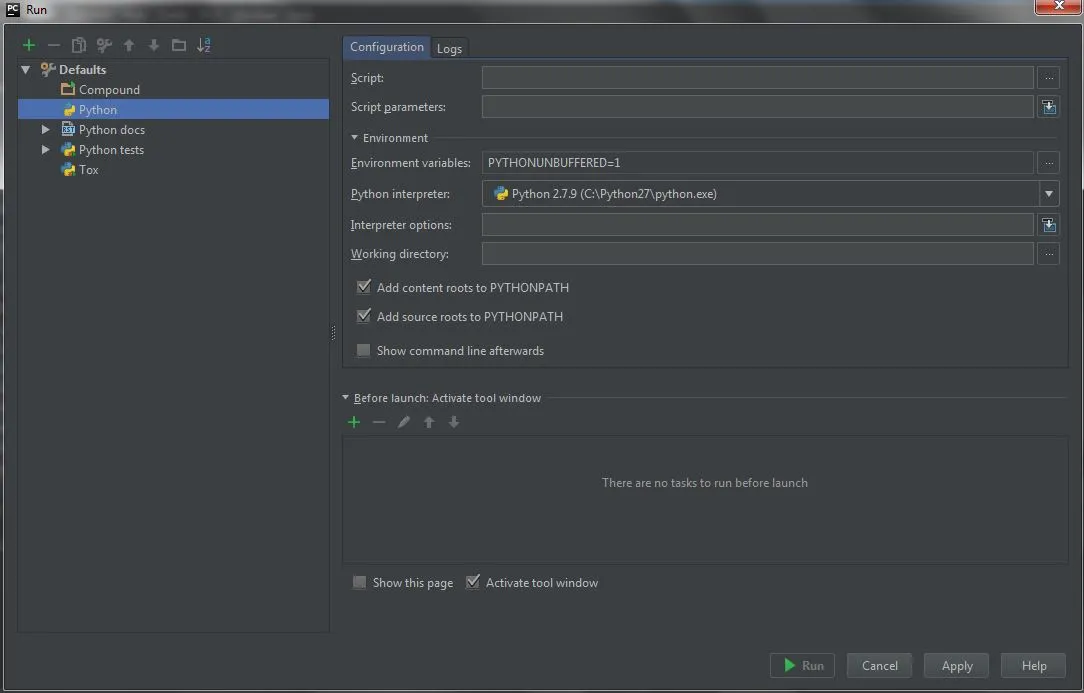
Task: Open the edit defaults wrench icon
Action: (x=104, y=46)
